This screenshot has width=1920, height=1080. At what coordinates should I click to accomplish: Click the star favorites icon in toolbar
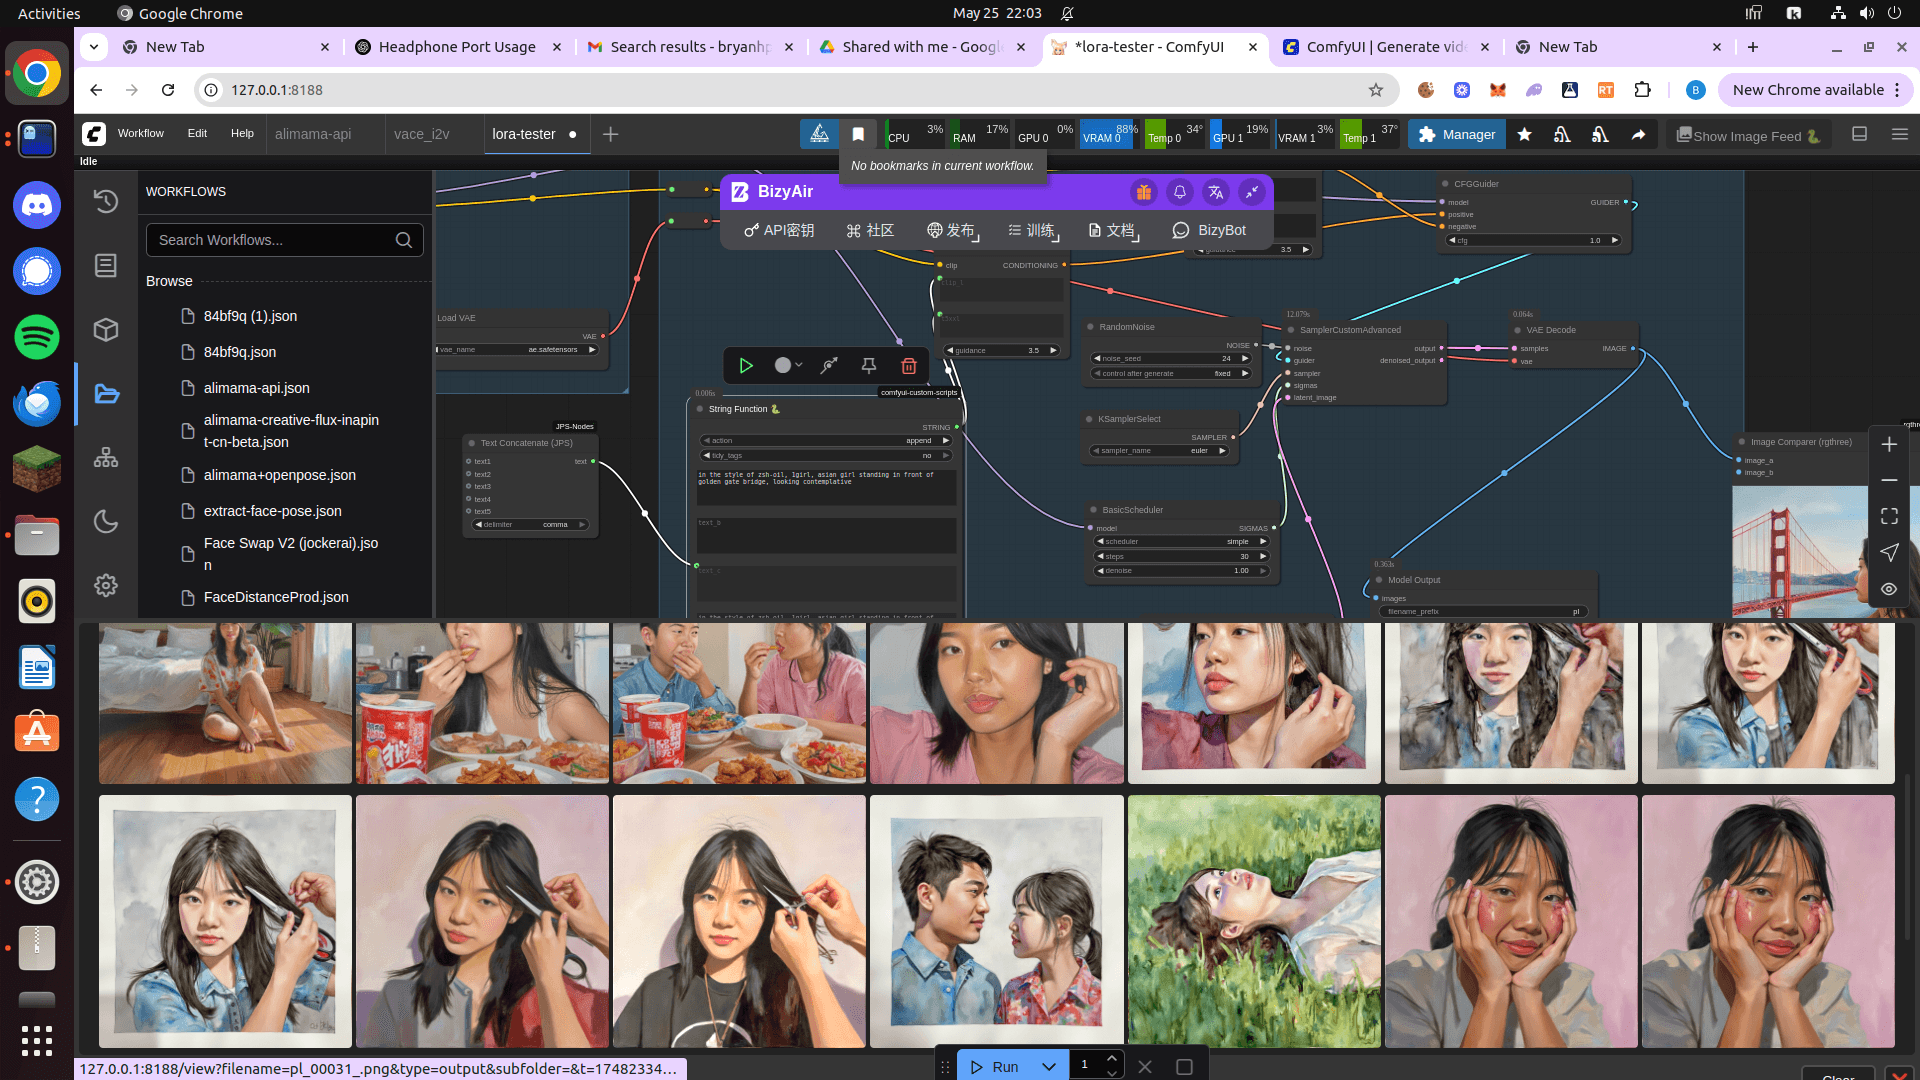click(1524, 134)
